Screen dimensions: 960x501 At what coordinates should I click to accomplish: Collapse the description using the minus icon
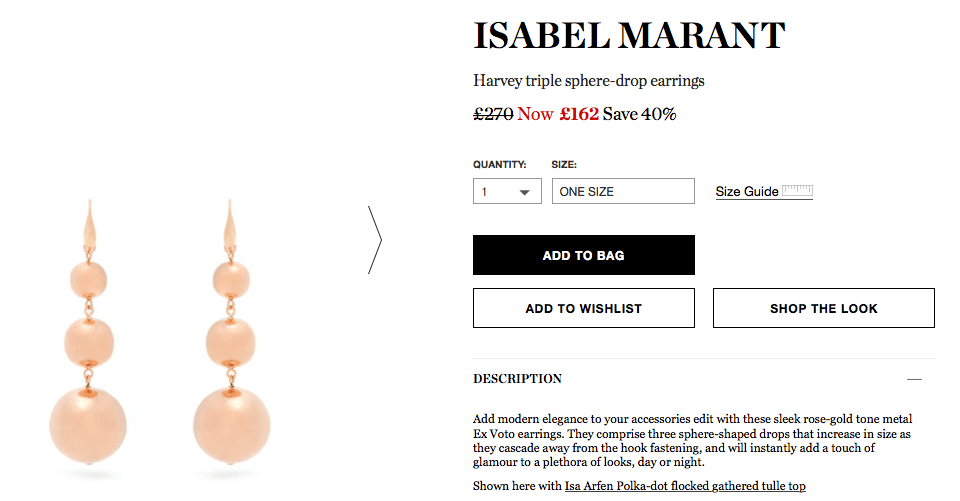click(914, 379)
